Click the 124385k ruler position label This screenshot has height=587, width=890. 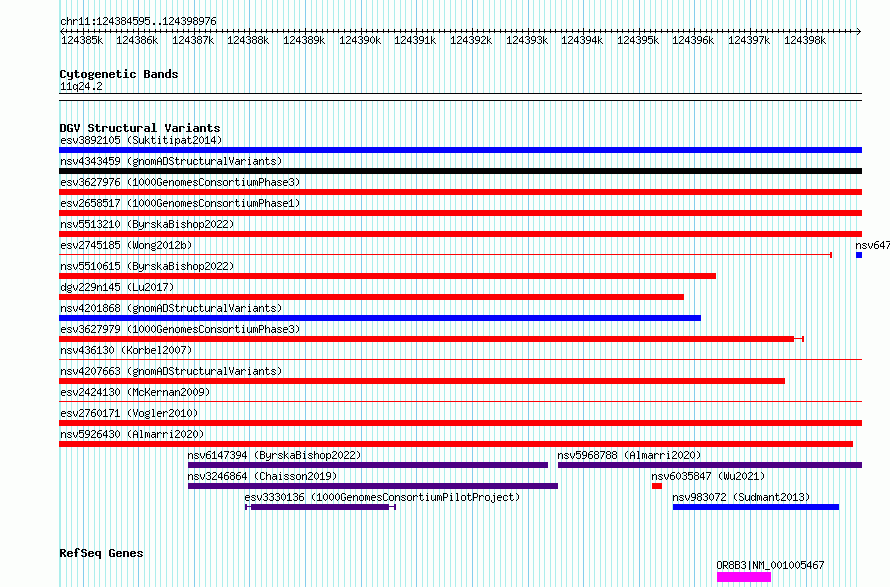click(82, 40)
